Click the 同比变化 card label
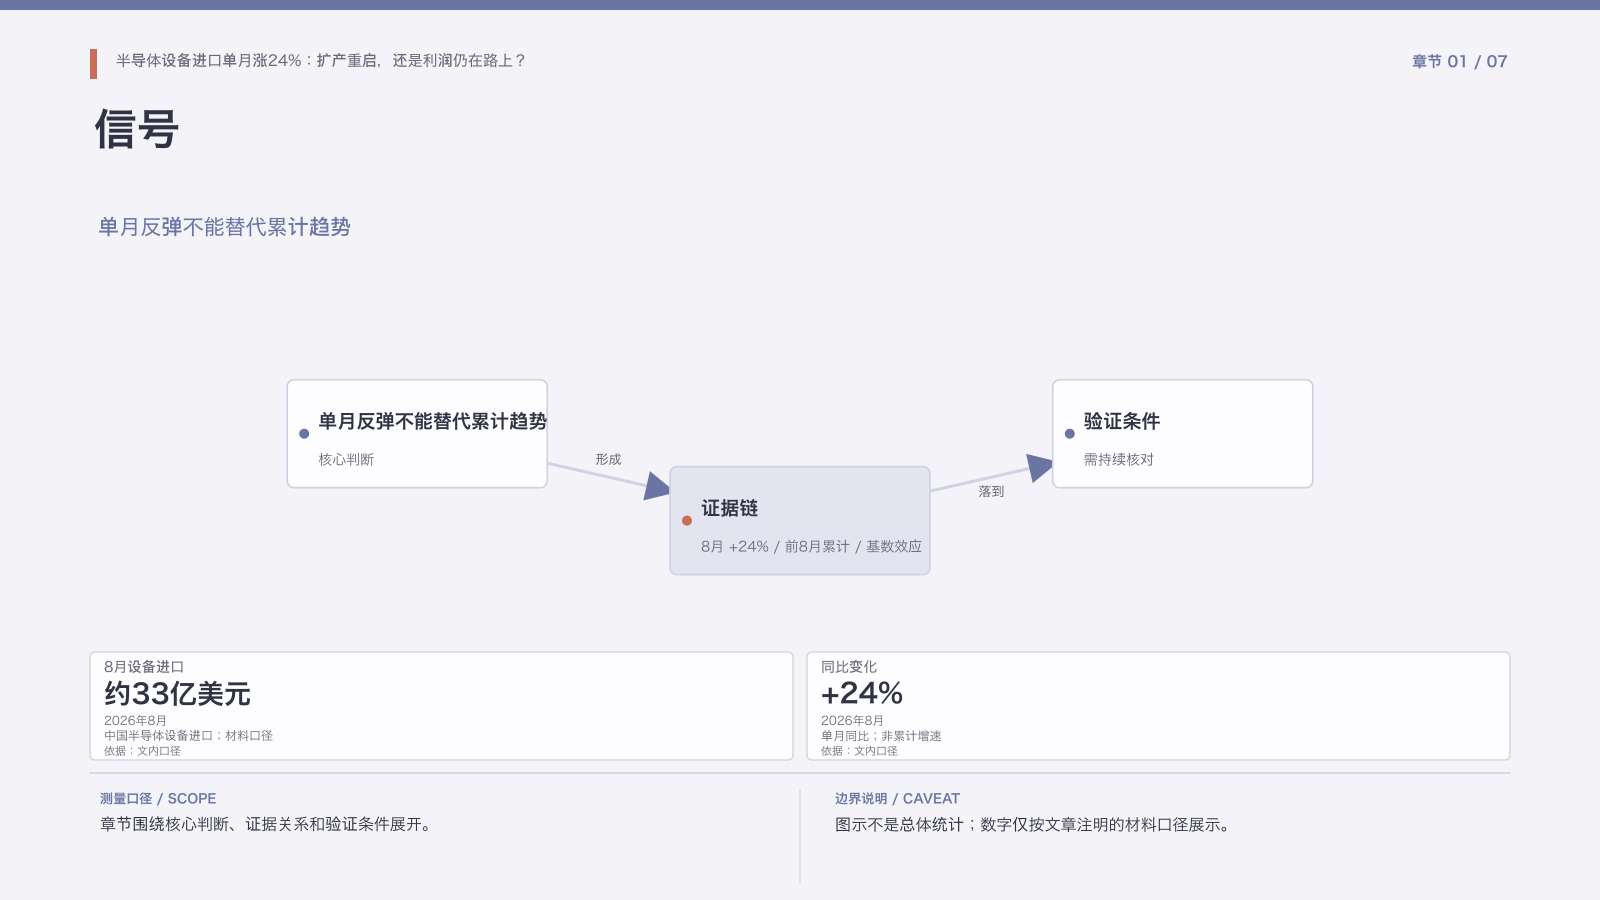 tap(849, 667)
